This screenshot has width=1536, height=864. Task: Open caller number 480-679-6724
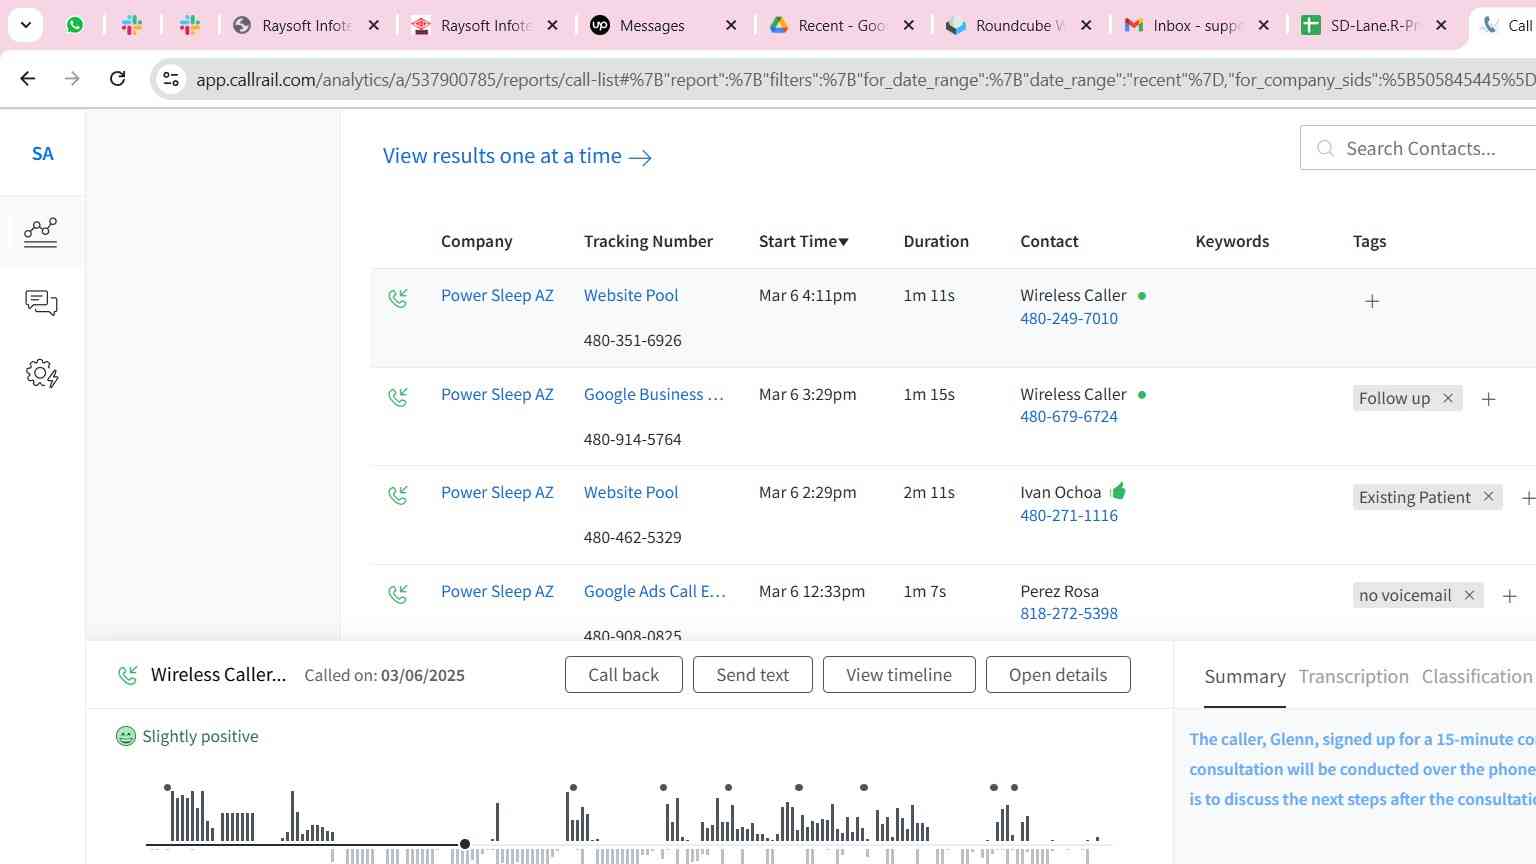coord(1069,416)
